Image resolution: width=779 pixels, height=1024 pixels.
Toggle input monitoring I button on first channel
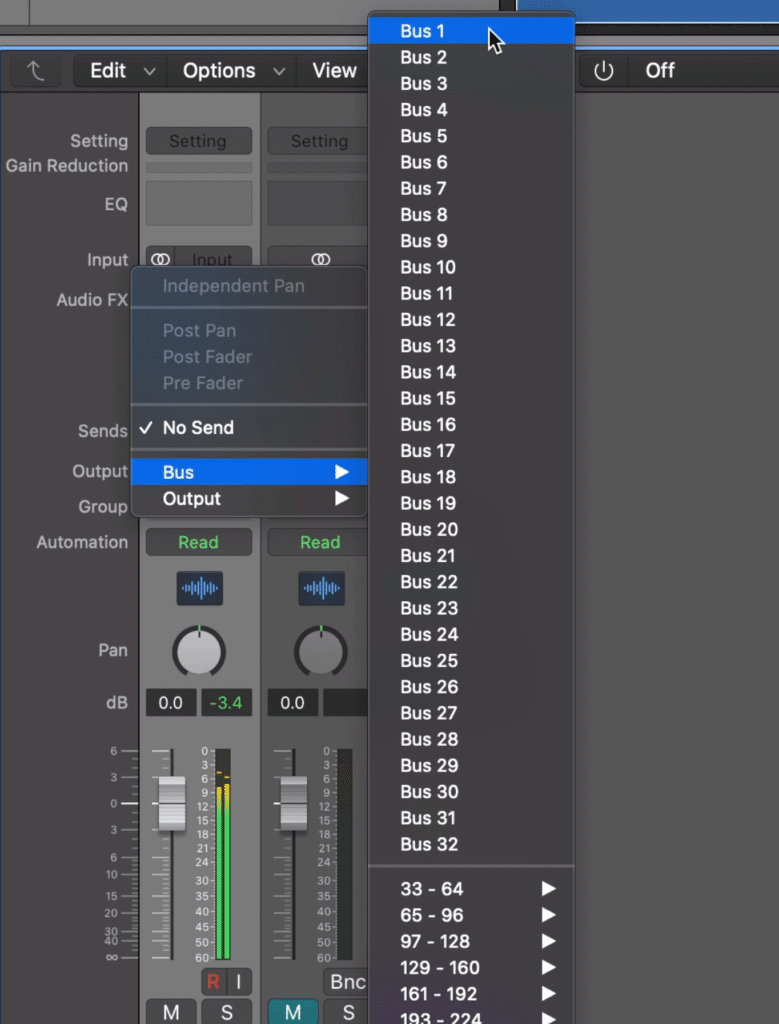pyautogui.click(x=239, y=982)
